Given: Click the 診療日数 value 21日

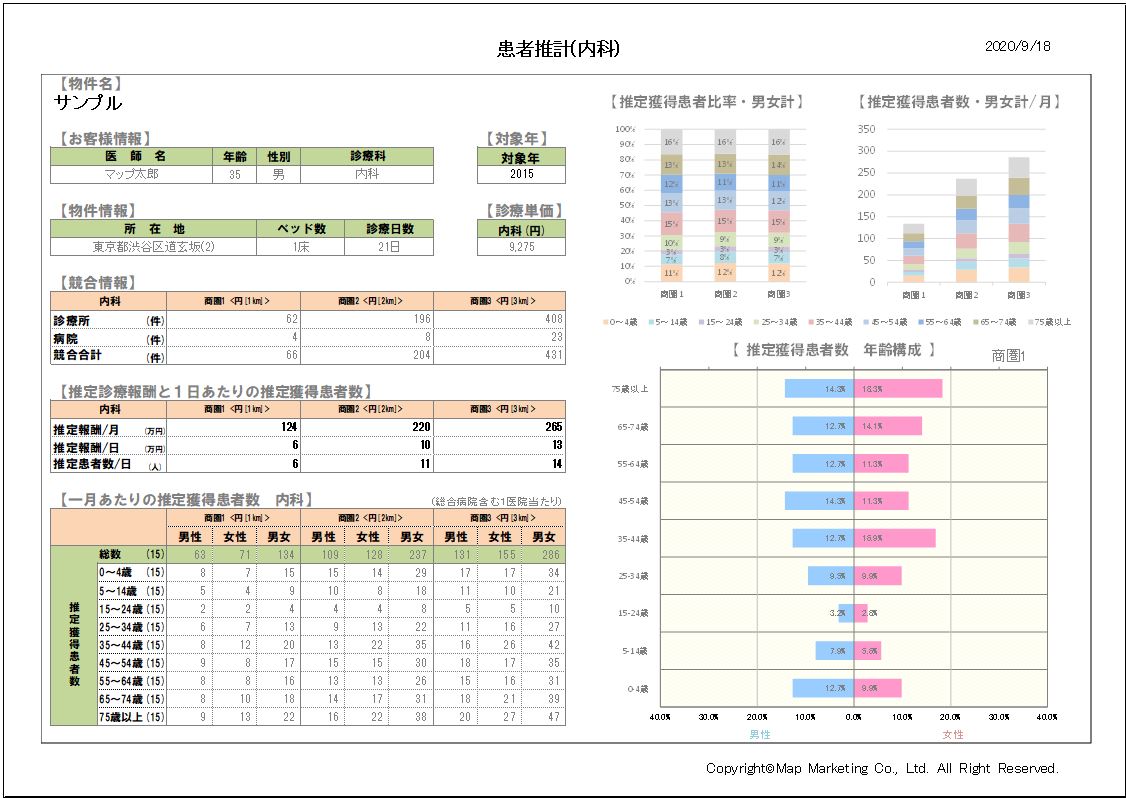Looking at the screenshot, I should pyautogui.click(x=389, y=246).
